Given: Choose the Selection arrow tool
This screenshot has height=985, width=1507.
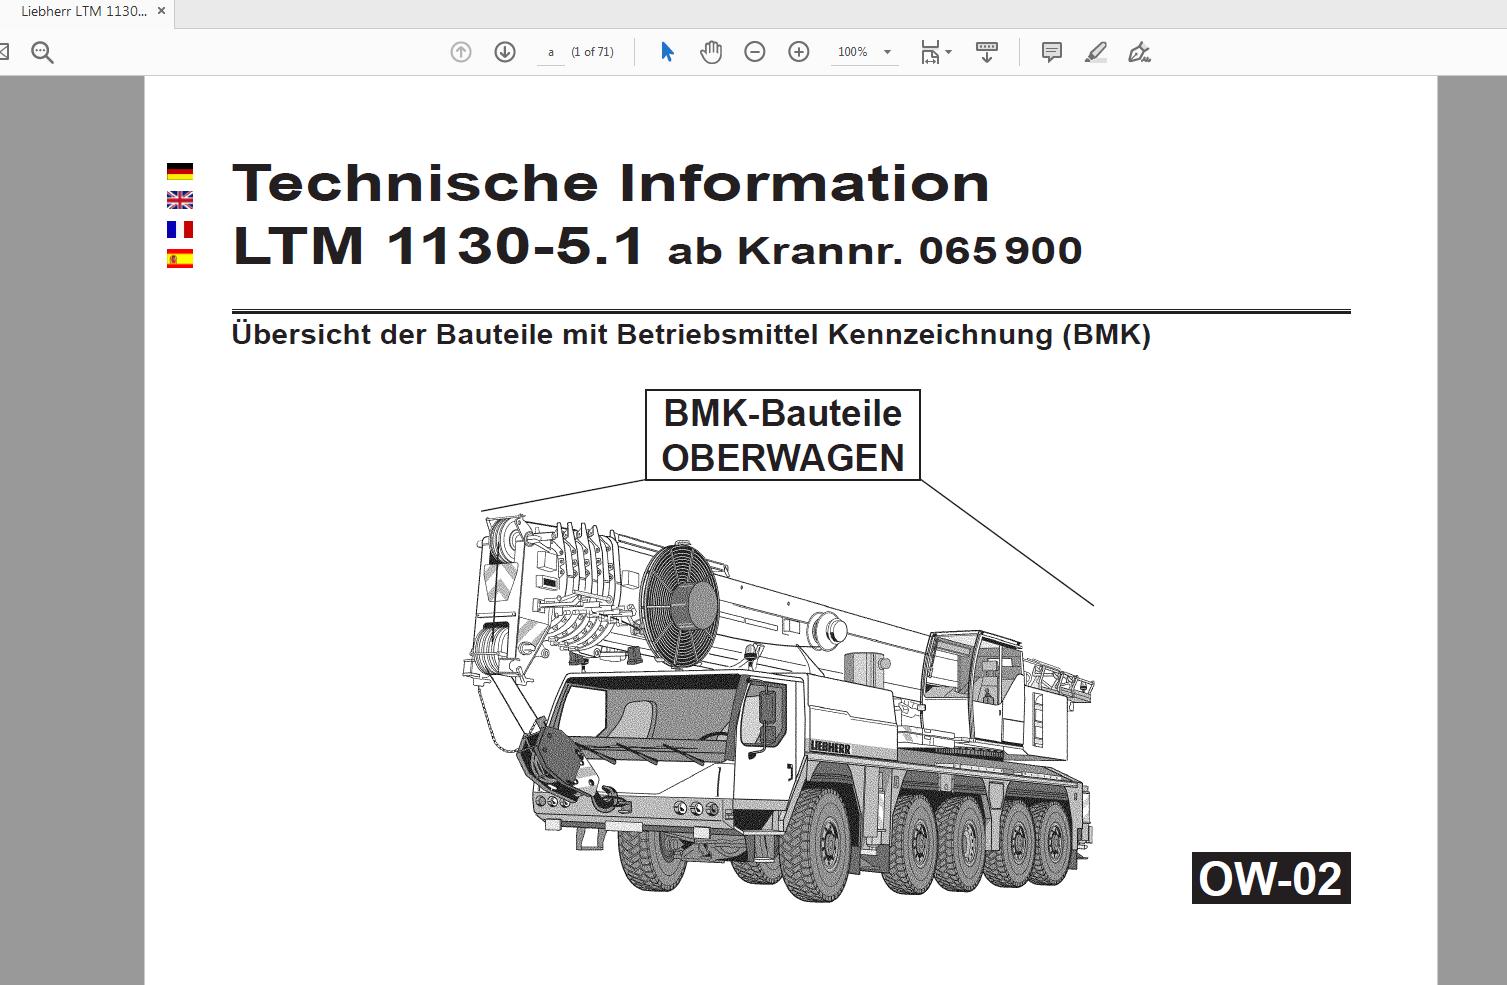Looking at the screenshot, I should (x=667, y=52).
